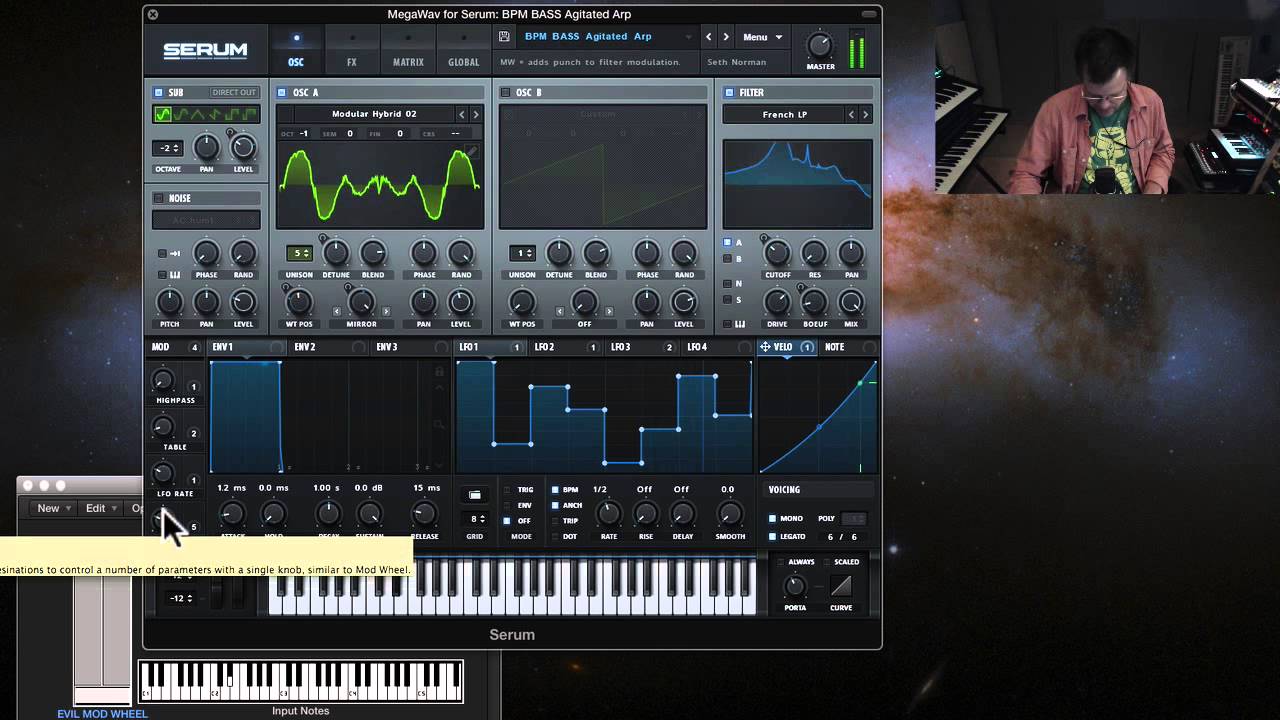Image resolution: width=1280 pixels, height=720 pixels.
Task: Select the LFO4 tab
Action: (x=717, y=347)
